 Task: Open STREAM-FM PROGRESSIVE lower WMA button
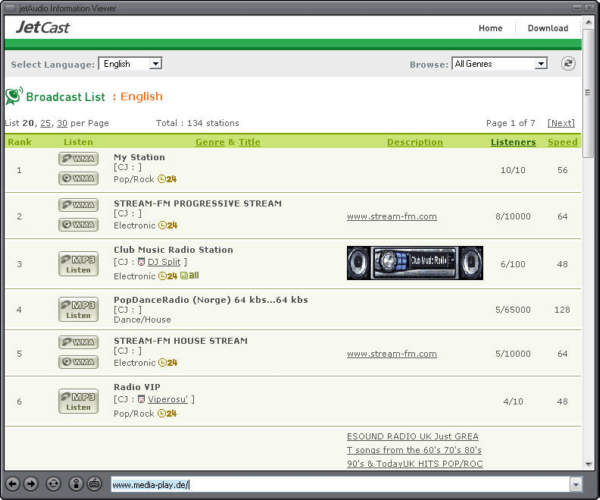78,225
